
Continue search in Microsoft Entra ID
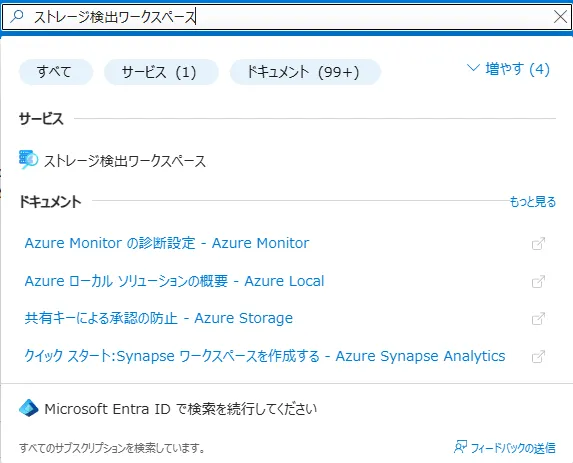[x=181, y=409]
